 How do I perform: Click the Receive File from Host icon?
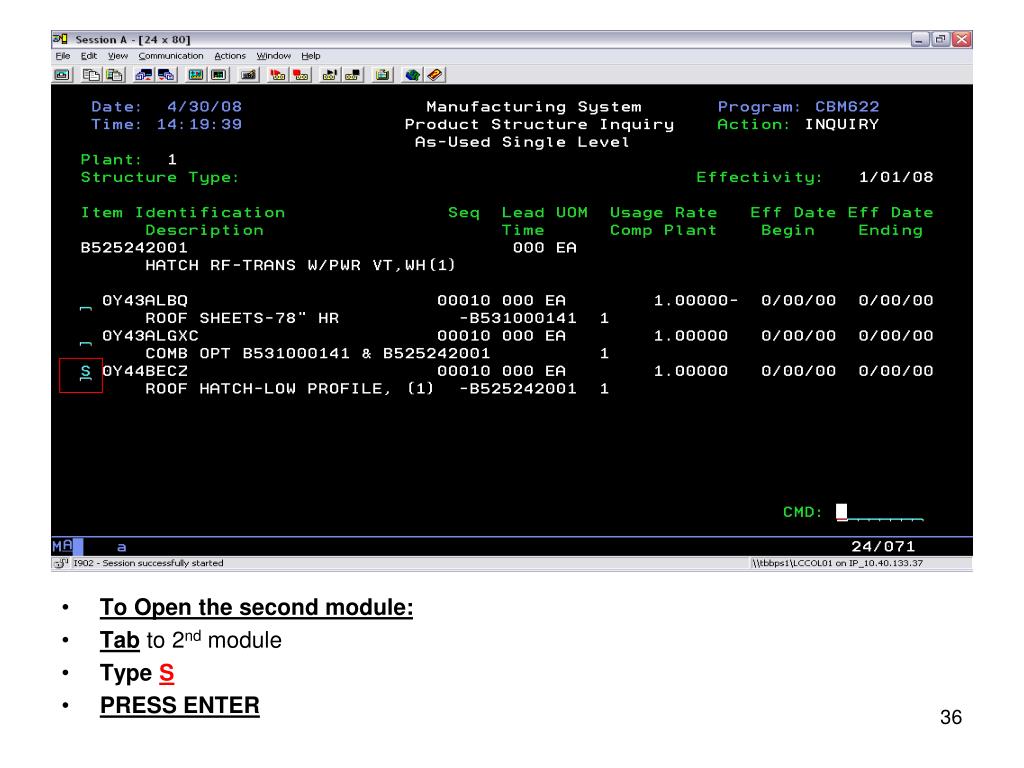pyautogui.click(x=166, y=75)
